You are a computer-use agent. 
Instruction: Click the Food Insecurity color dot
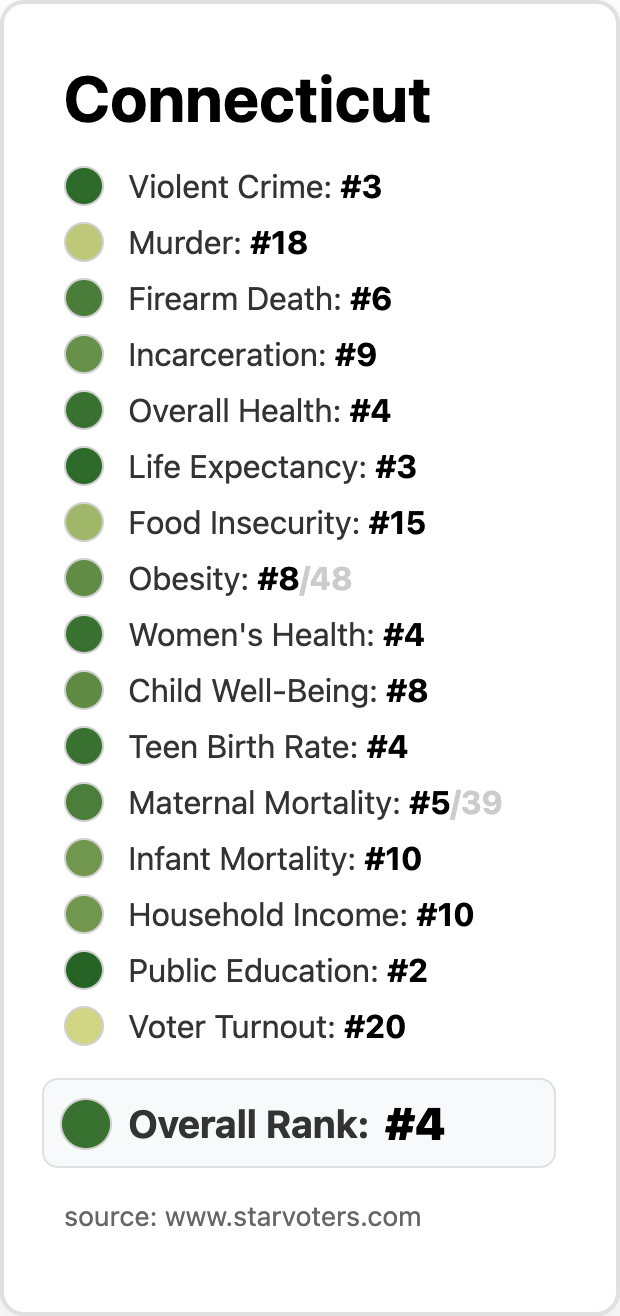(84, 523)
